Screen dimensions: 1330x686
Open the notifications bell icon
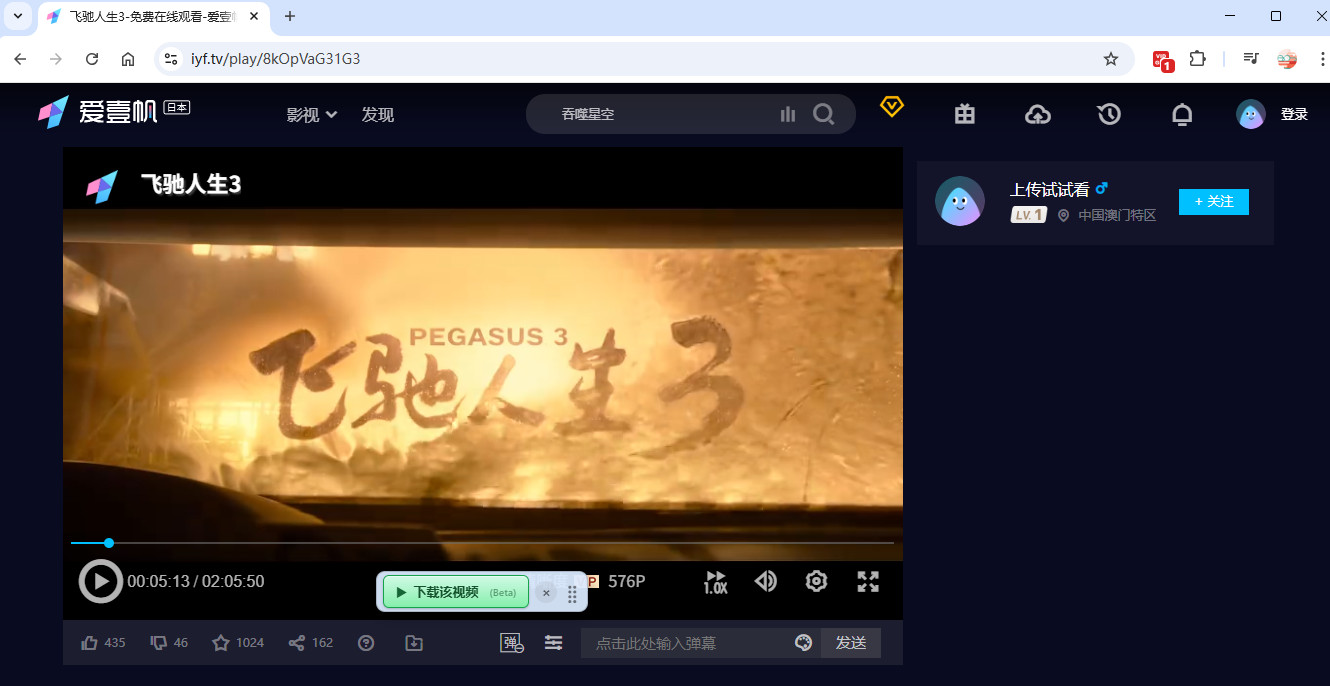coord(1182,115)
